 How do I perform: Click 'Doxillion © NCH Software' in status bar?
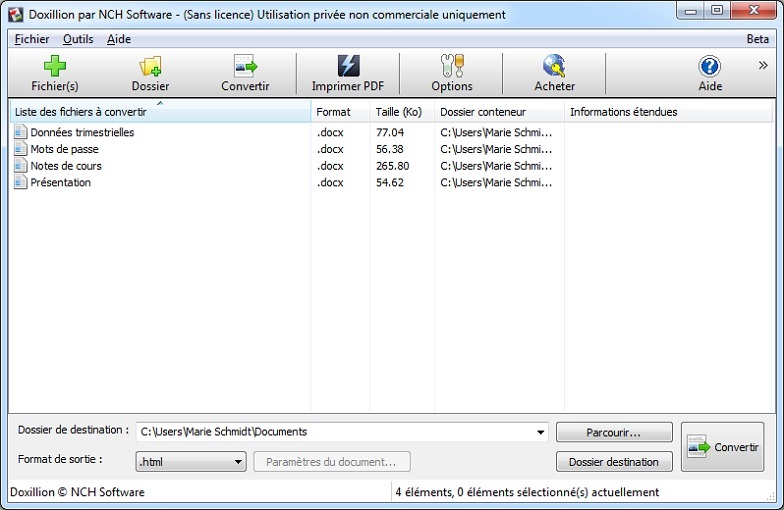(78, 492)
